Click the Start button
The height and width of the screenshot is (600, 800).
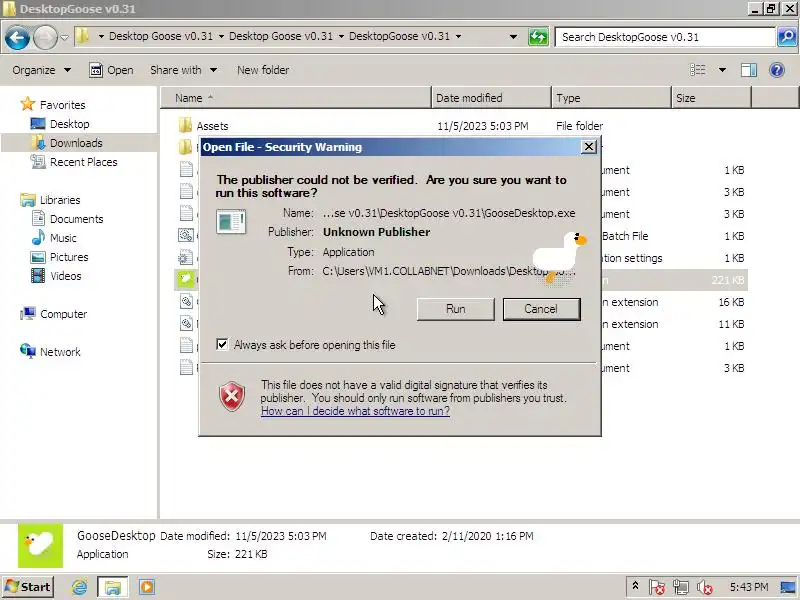(29, 587)
